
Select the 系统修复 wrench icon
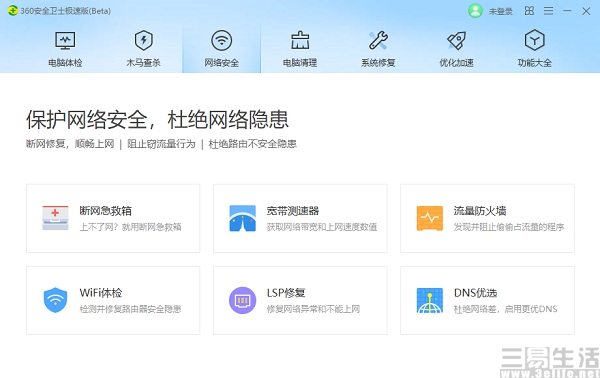click(x=378, y=41)
